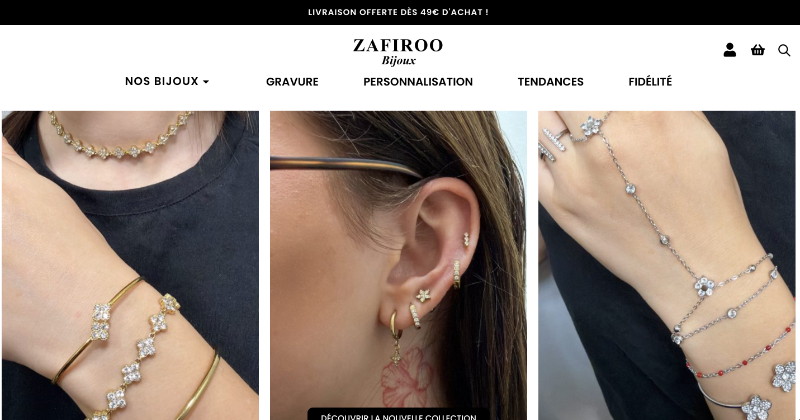Open the FIDÉLITÉ page
Image resolution: width=800 pixels, height=420 pixels.
[x=650, y=82]
